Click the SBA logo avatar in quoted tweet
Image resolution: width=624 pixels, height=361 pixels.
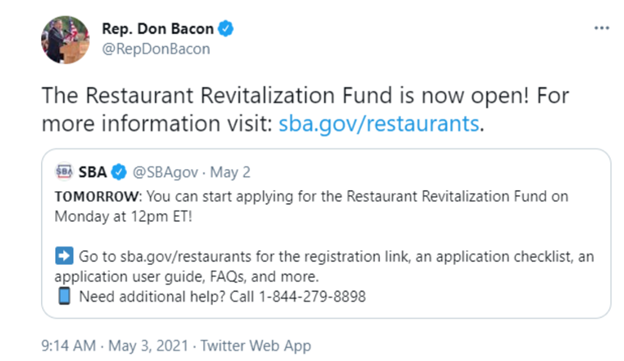coord(64,172)
